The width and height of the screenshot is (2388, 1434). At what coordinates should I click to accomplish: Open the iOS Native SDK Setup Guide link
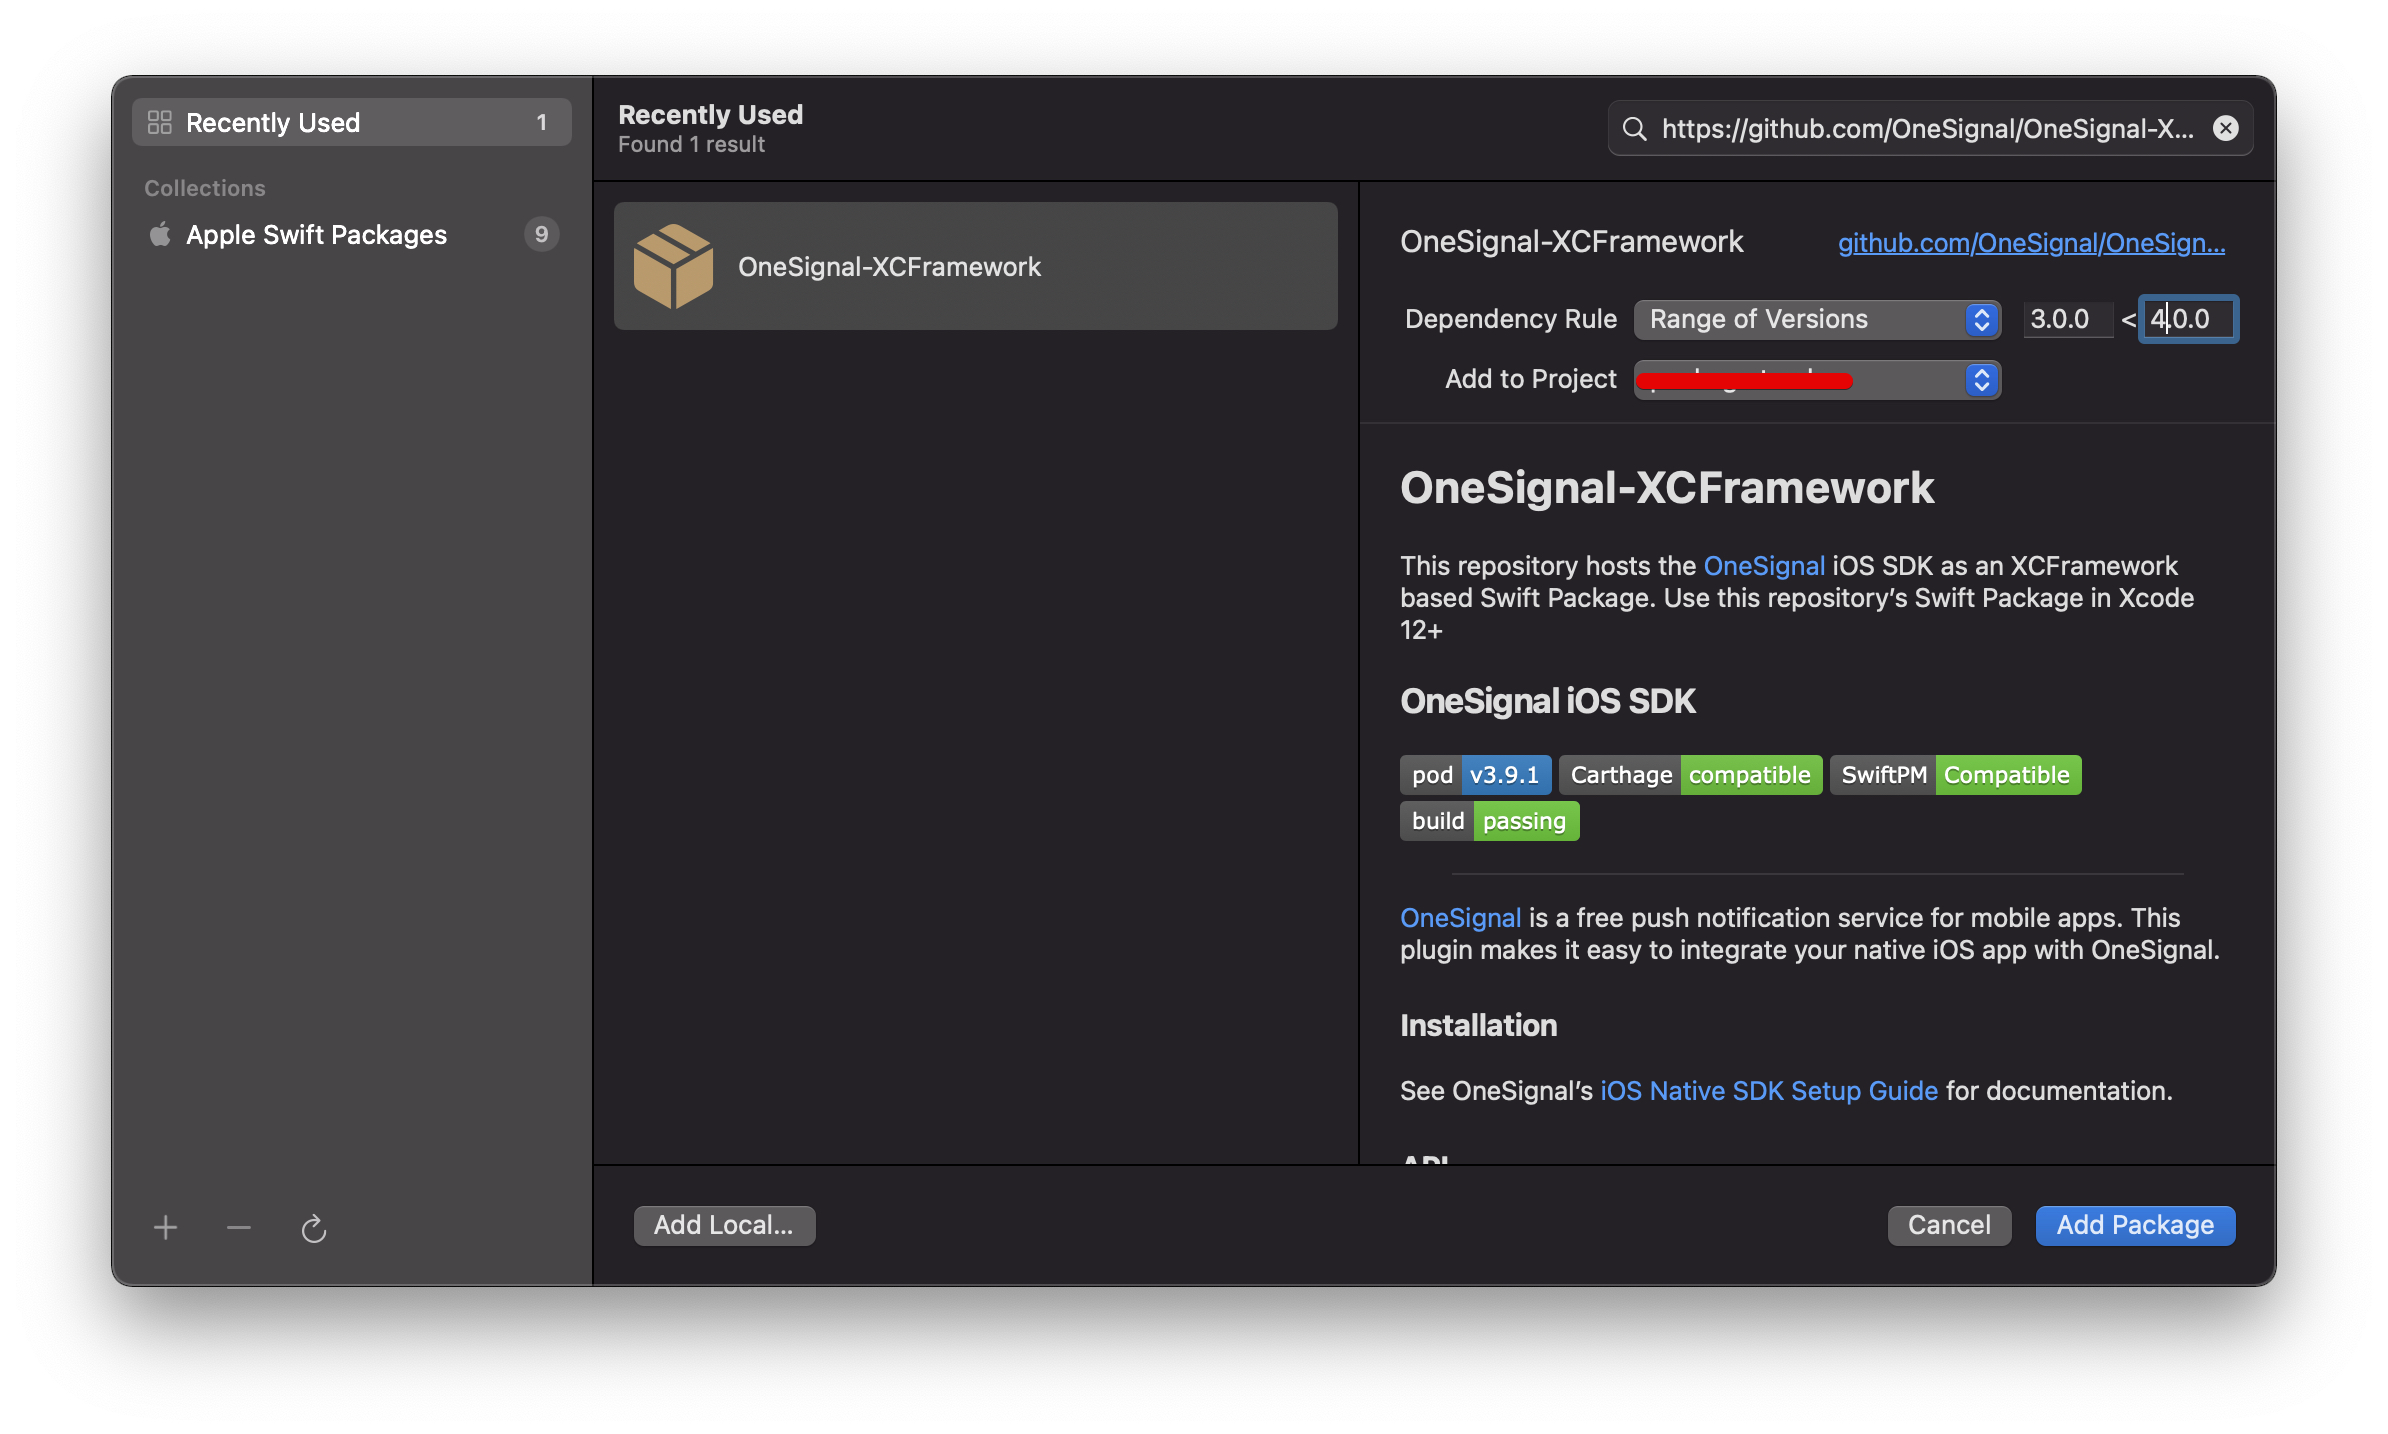[1768, 1090]
